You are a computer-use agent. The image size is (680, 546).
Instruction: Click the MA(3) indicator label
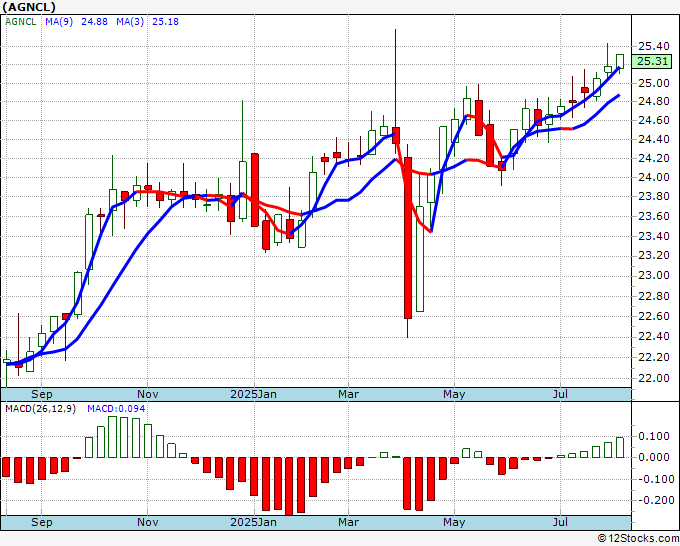point(130,22)
